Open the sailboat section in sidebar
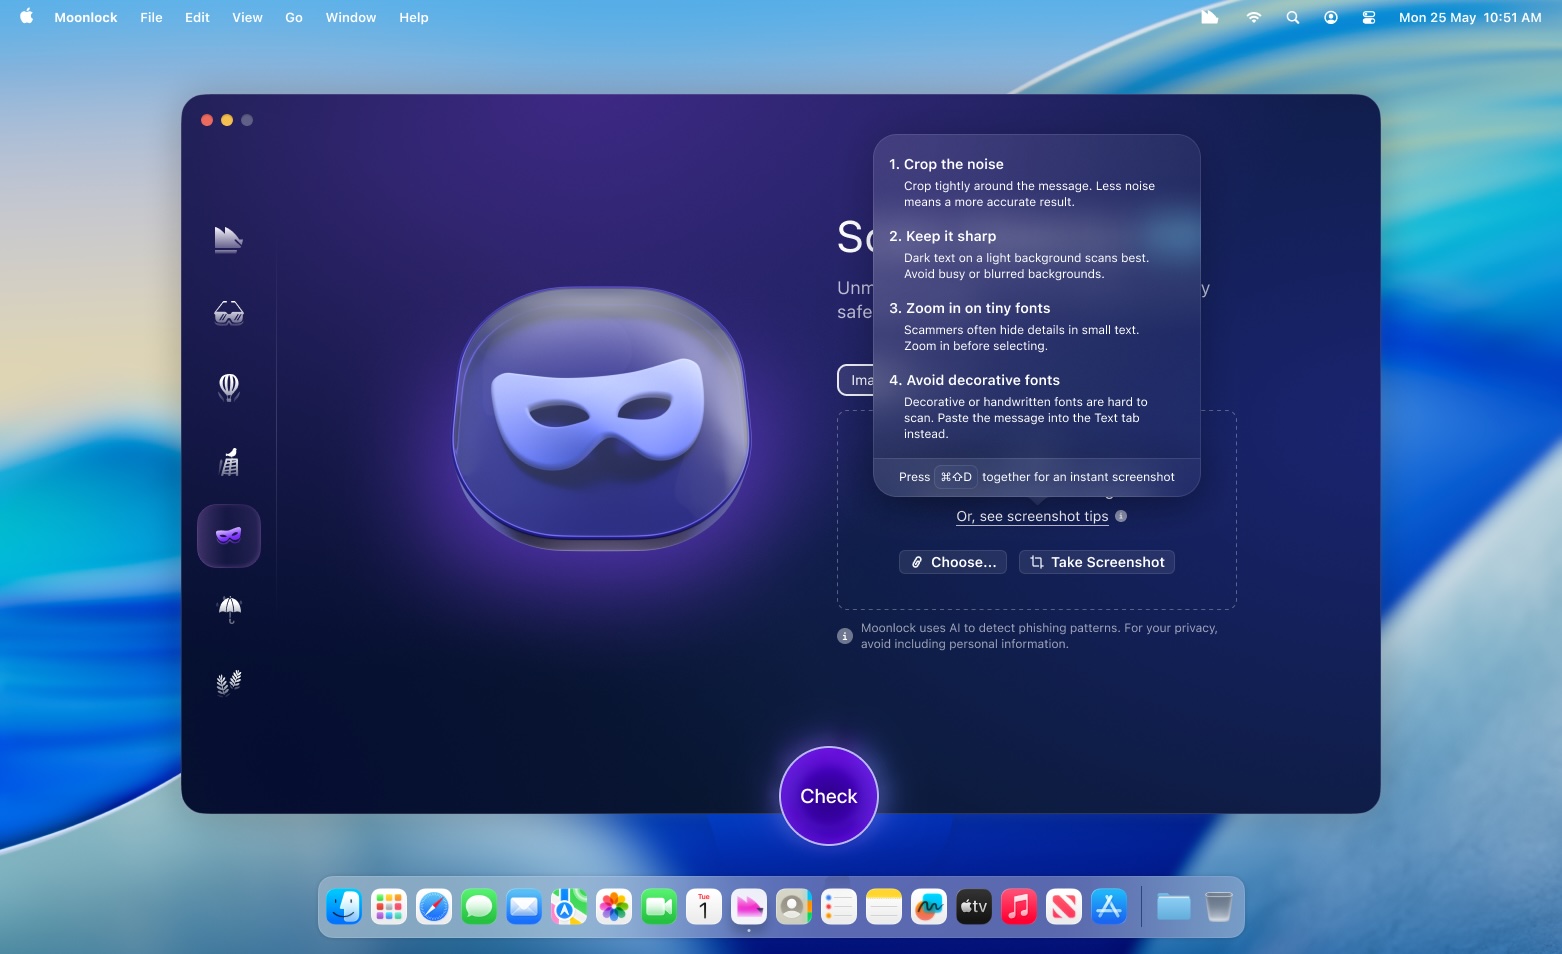Screen dimensions: 1562x954 [228, 240]
